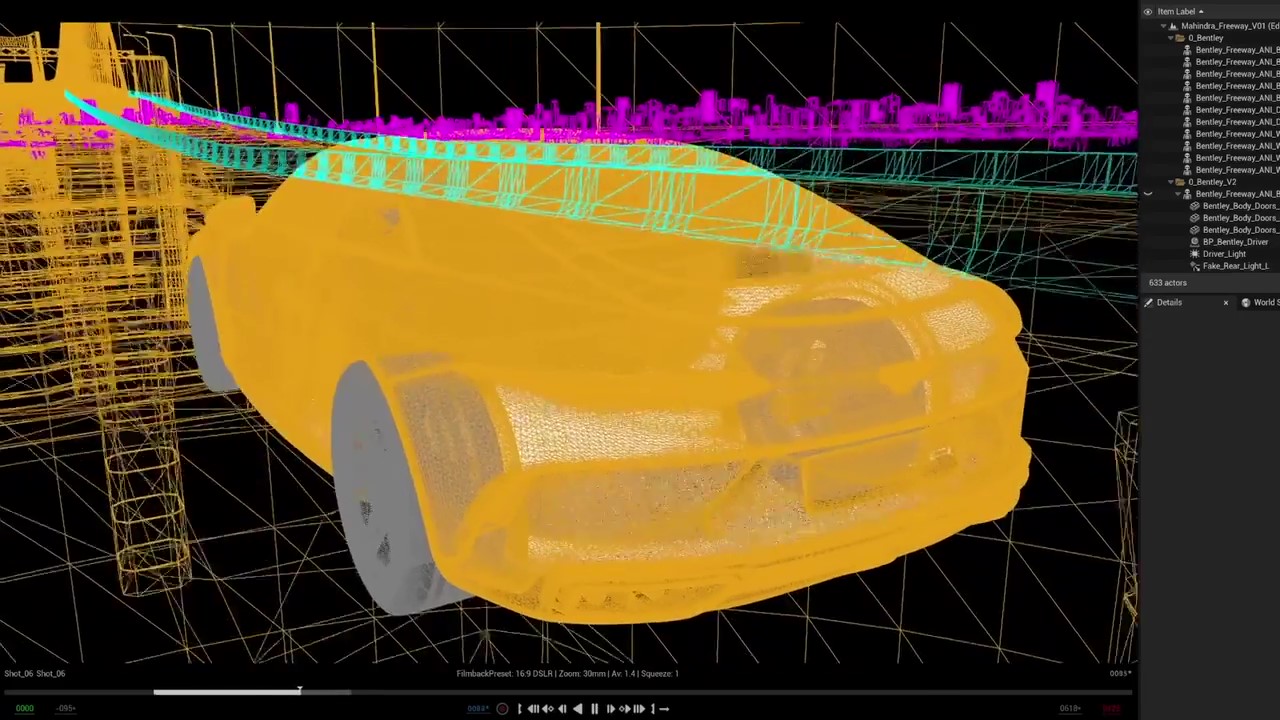Click the timeline scrubber playhead
This screenshot has width=1280, height=720.
pyautogui.click(x=299, y=690)
